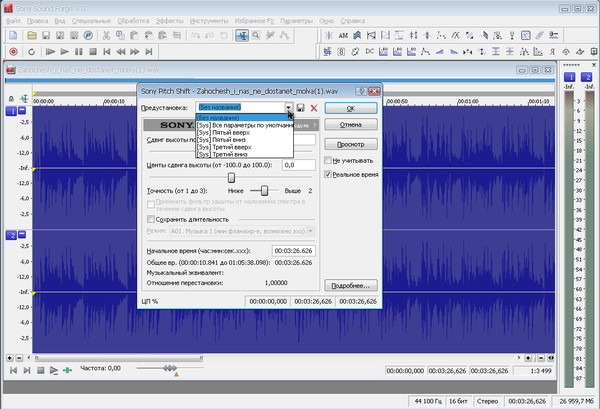Toggle Loop Playback in the transport toolbar

(31, 51)
